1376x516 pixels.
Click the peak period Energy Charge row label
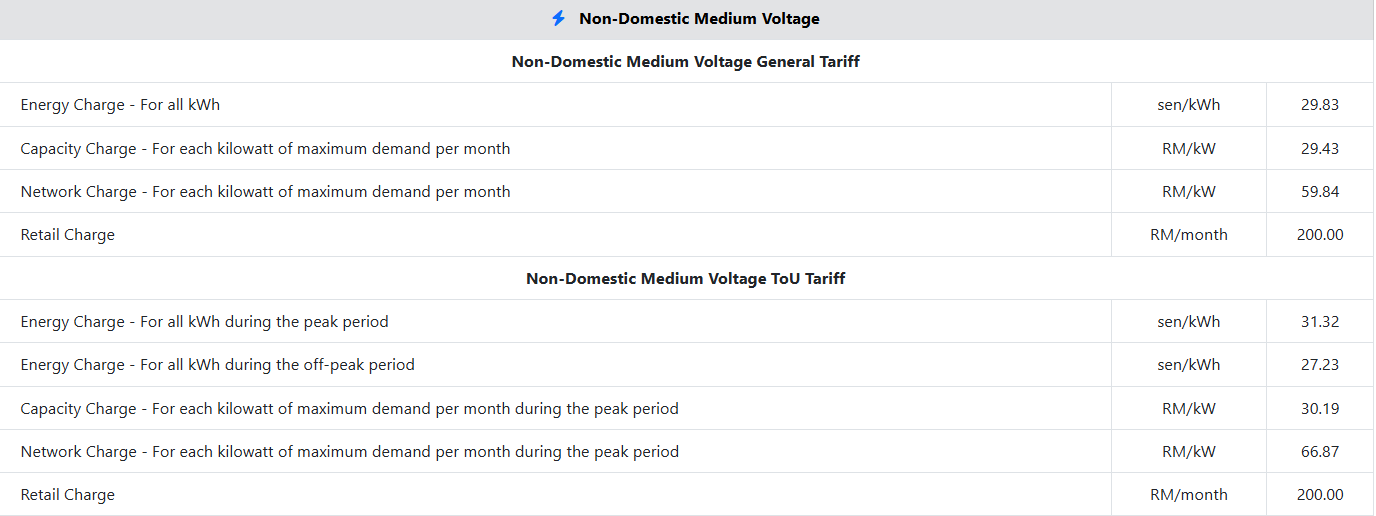point(204,322)
